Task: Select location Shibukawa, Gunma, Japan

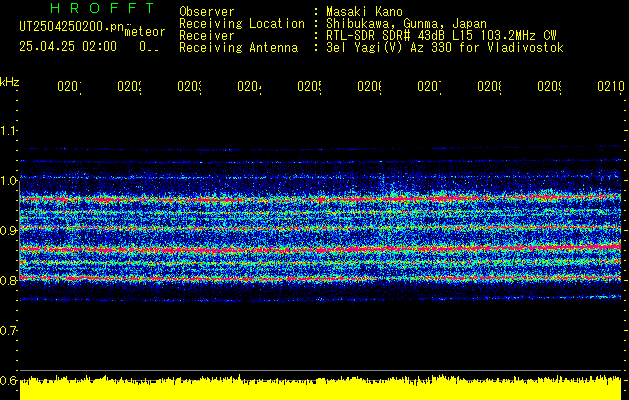Action: coord(406,24)
